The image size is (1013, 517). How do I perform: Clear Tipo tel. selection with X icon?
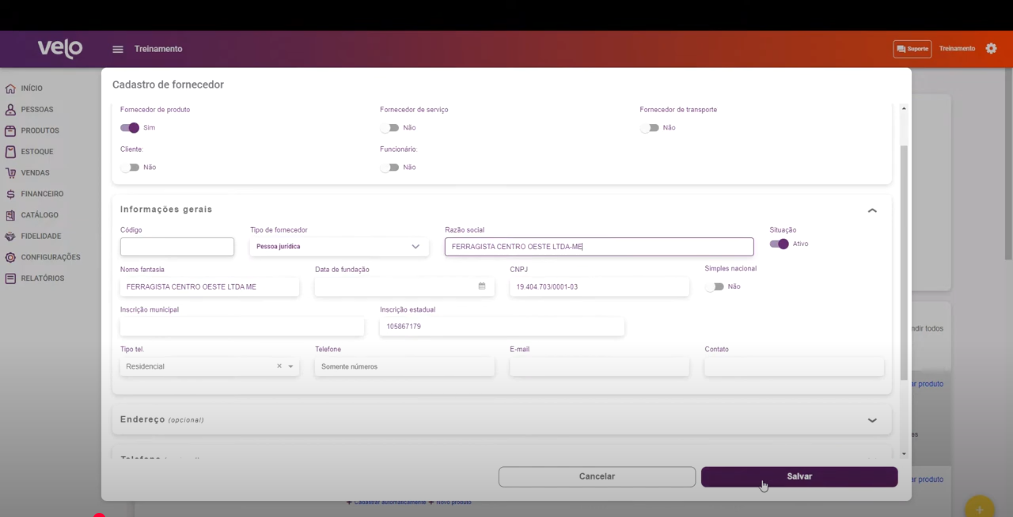coord(279,367)
